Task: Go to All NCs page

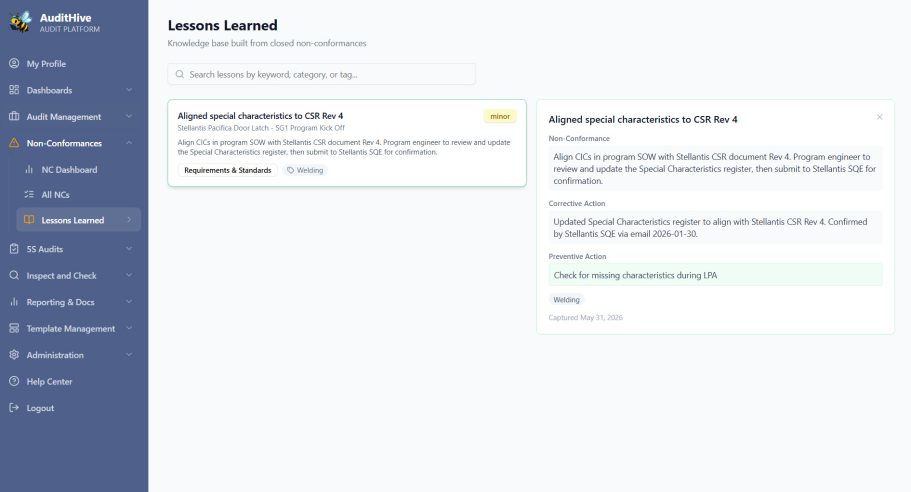Action: 78,195
